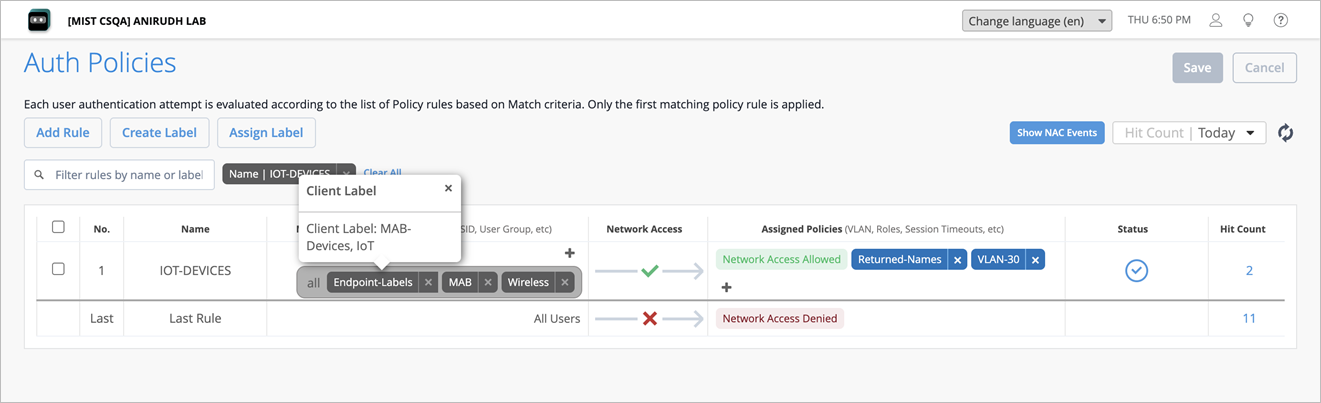This screenshot has width=1321, height=403.
Task: Click the Mist robot logo icon
Action: (x=39, y=20)
